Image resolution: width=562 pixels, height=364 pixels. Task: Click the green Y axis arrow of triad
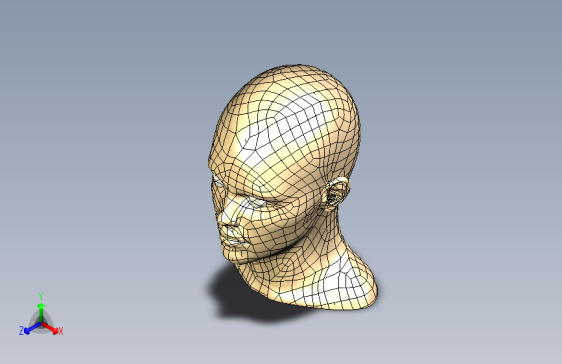(x=41, y=312)
